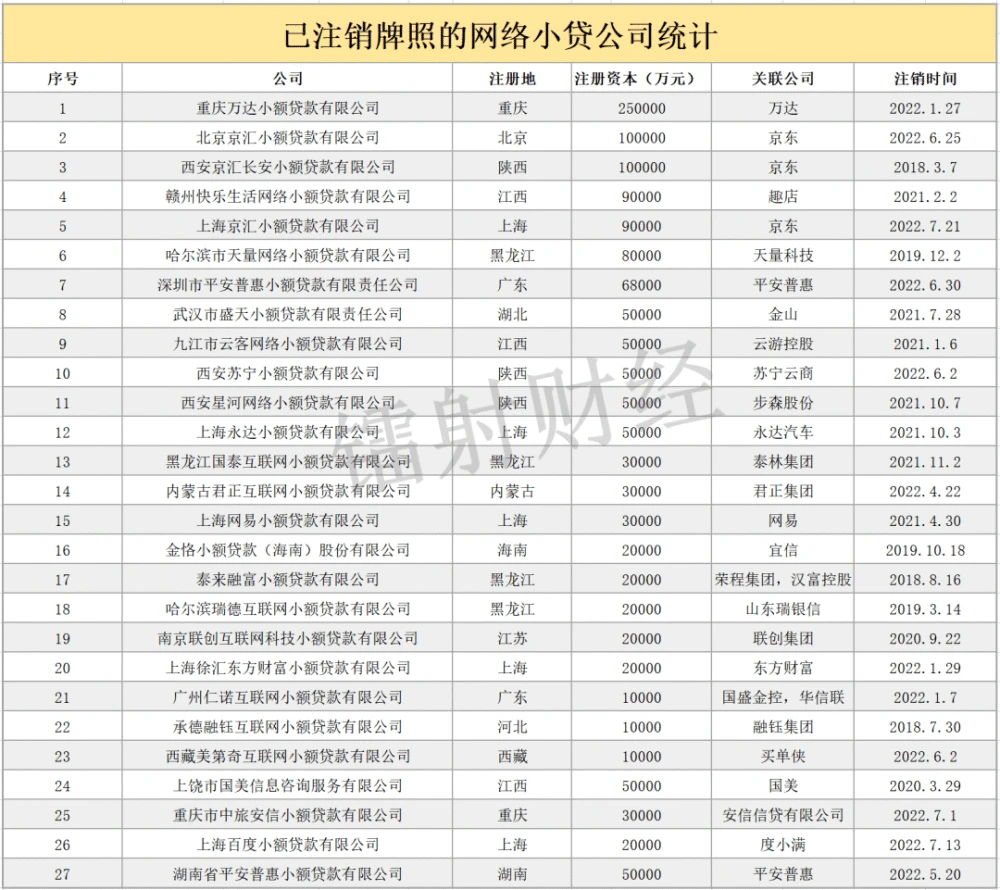Click cell 上海永达小额贷款有限公司
The height and width of the screenshot is (890, 1000).
click(288, 432)
